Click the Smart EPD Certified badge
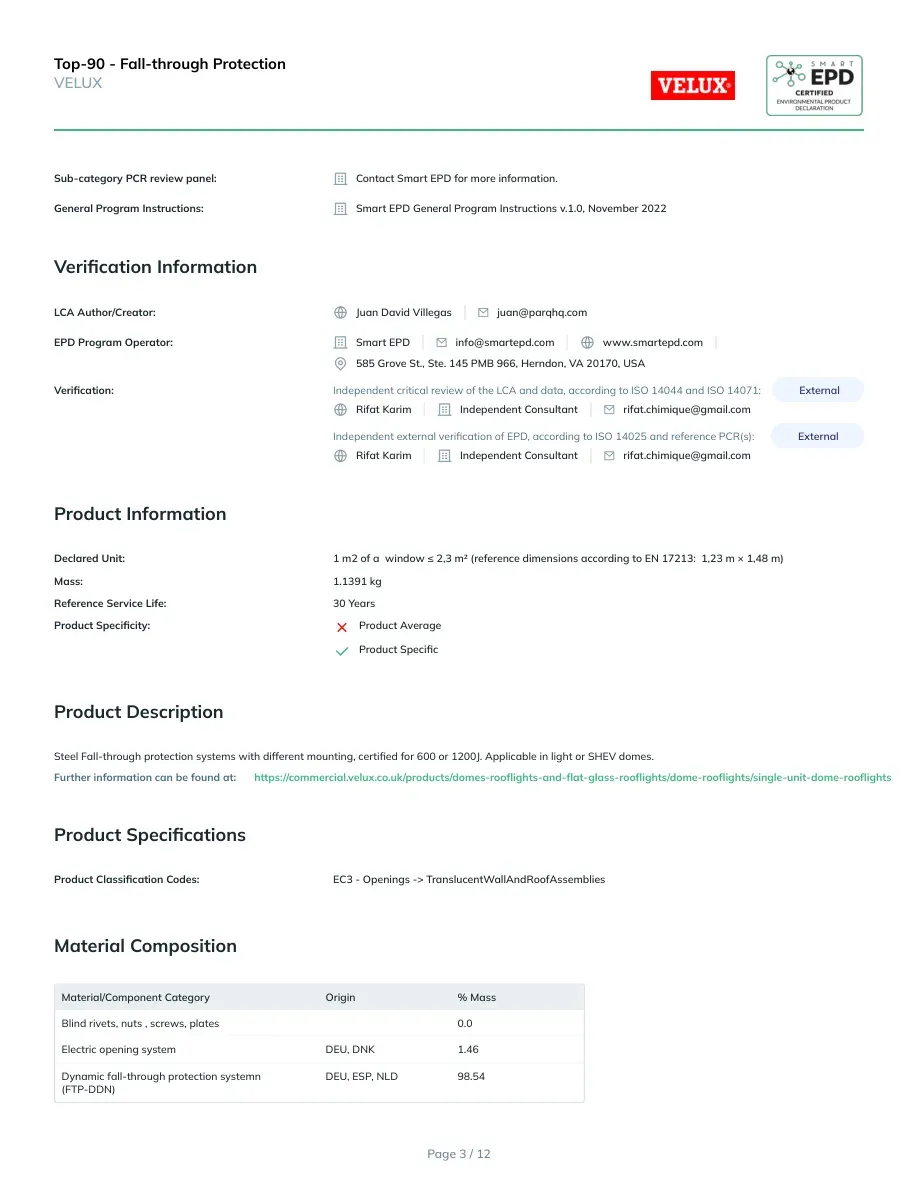 (814, 86)
